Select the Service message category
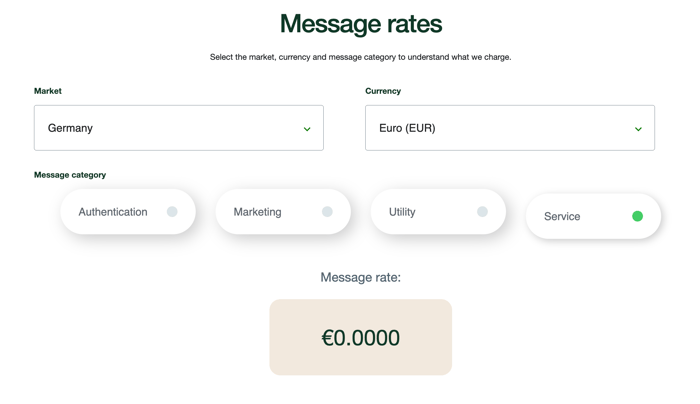The image size is (700, 404). (x=593, y=216)
